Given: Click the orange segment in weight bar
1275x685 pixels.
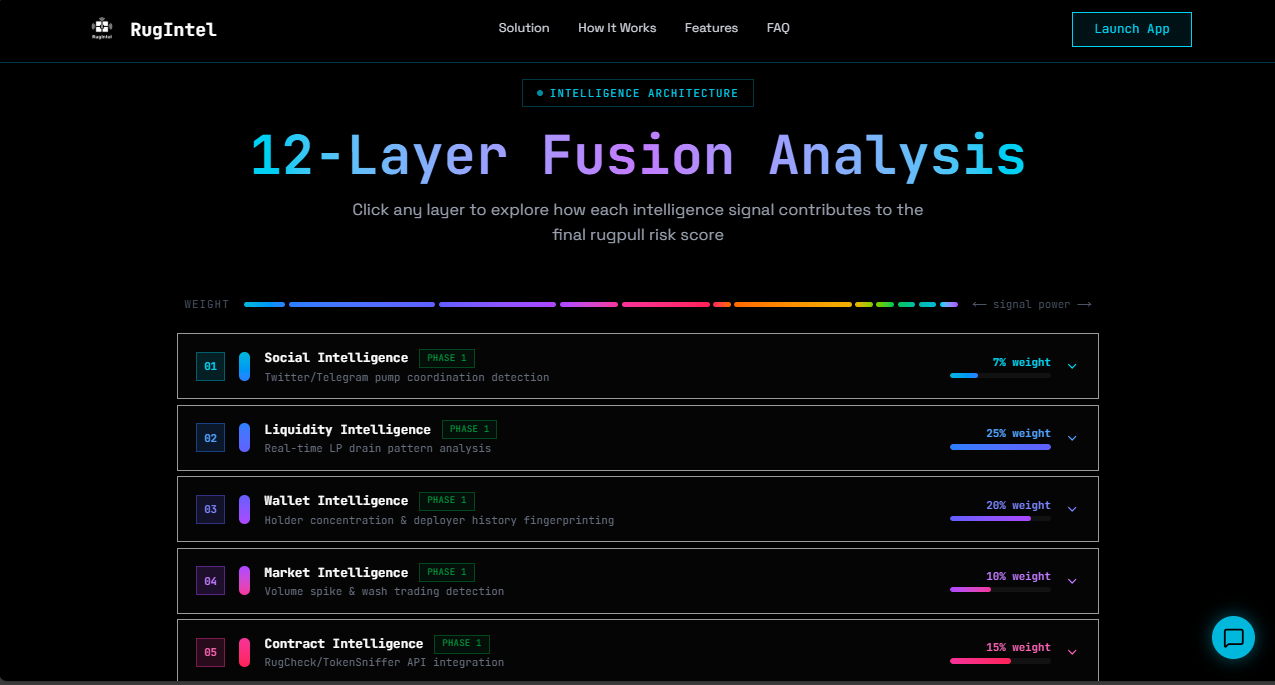Looking at the screenshot, I should tap(792, 304).
